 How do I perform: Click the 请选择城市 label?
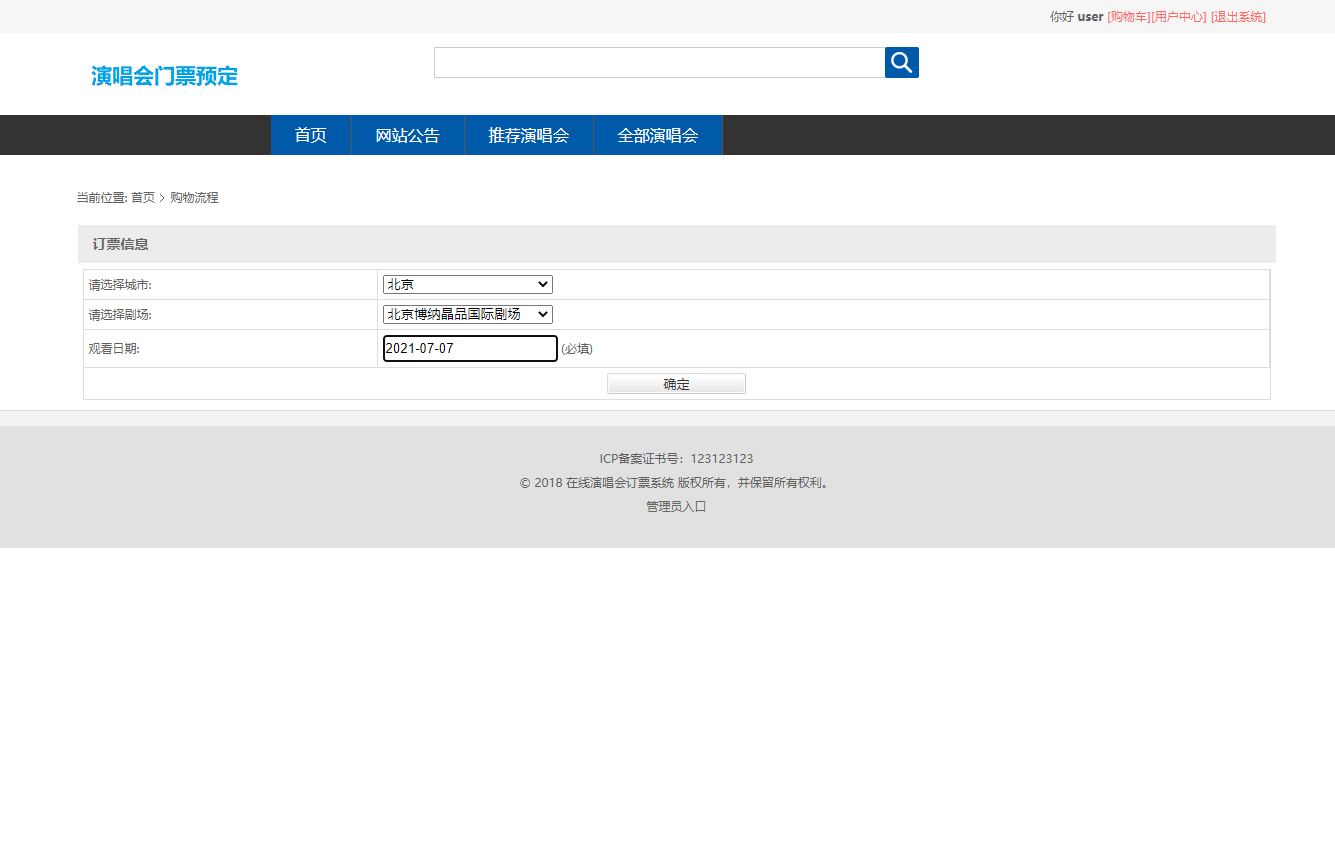pyautogui.click(x=120, y=285)
